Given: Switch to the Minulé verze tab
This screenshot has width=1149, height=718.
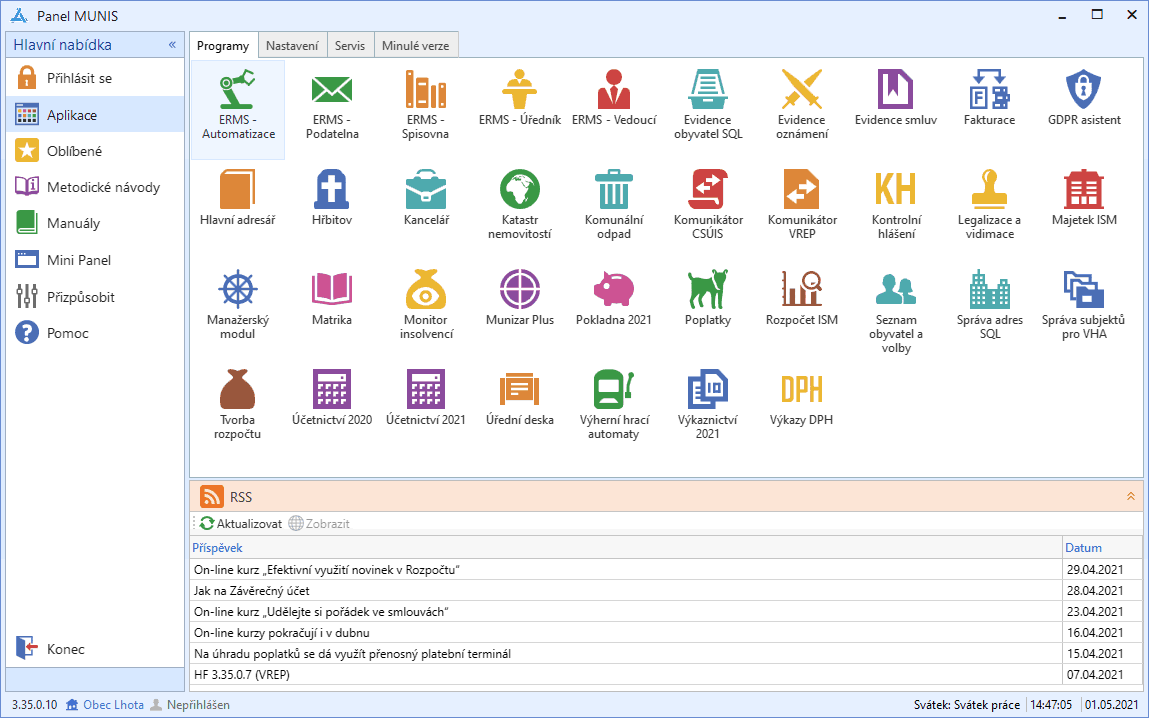Looking at the screenshot, I should pyautogui.click(x=416, y=46).
